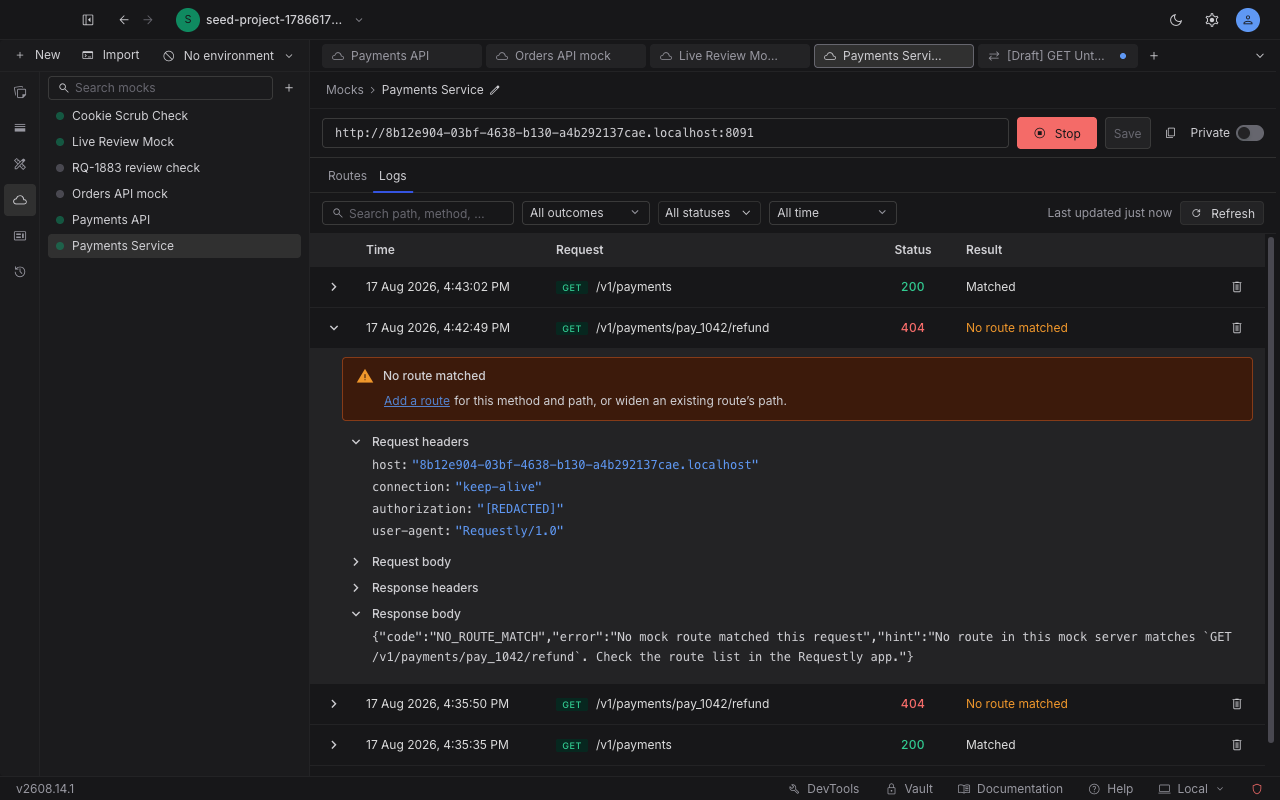Switch to the Routes tab

point(347,176)
